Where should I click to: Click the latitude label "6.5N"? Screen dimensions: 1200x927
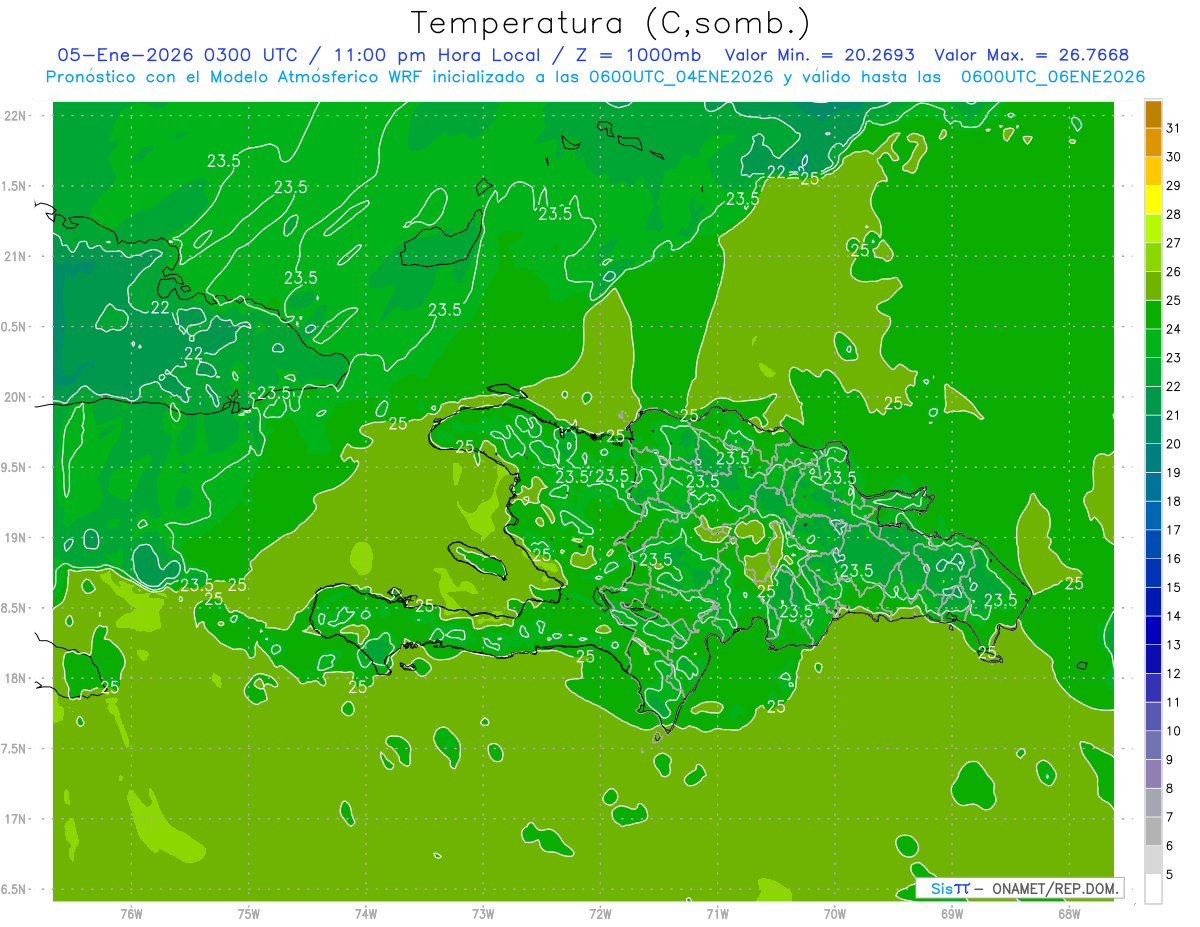click(15, 890)
